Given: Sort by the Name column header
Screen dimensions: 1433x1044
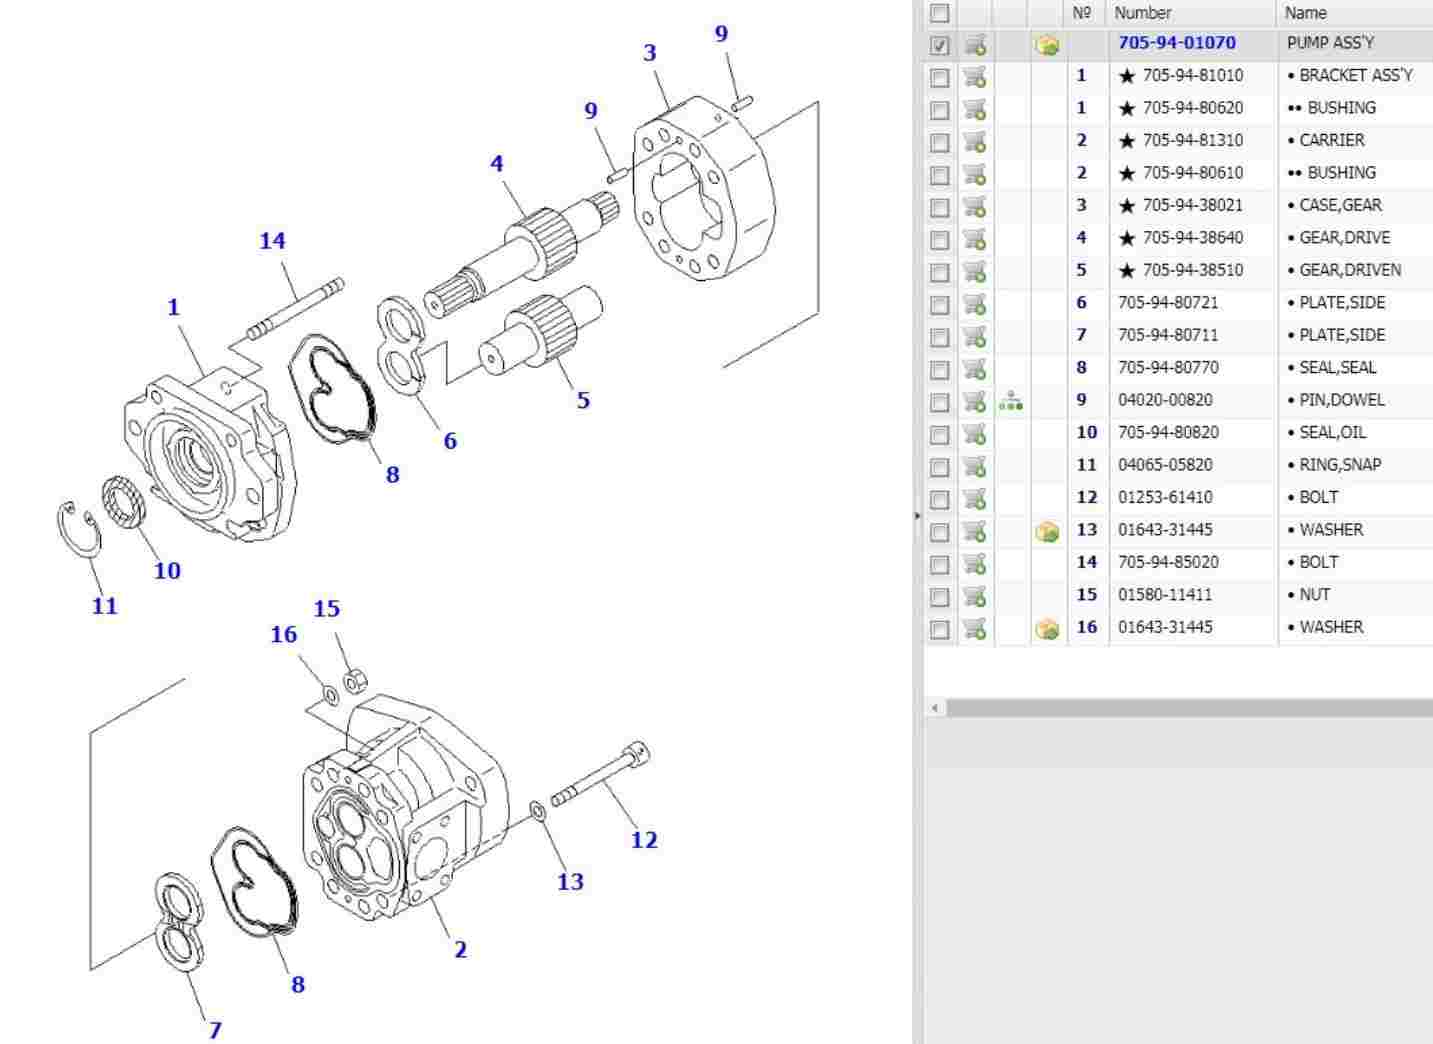Looking at the screenshot, I should pos(1306,13).
